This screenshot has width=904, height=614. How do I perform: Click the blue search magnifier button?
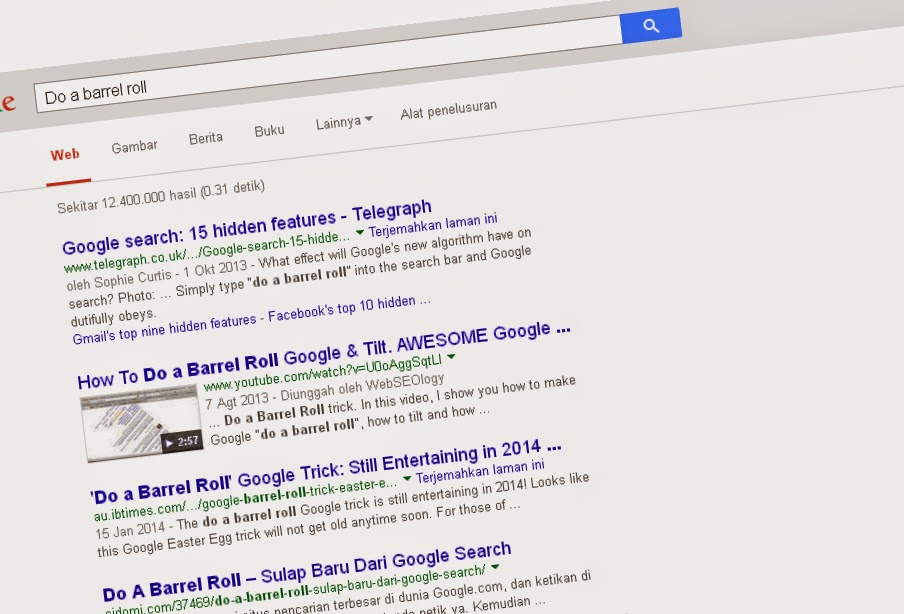[x=651, y=26]
